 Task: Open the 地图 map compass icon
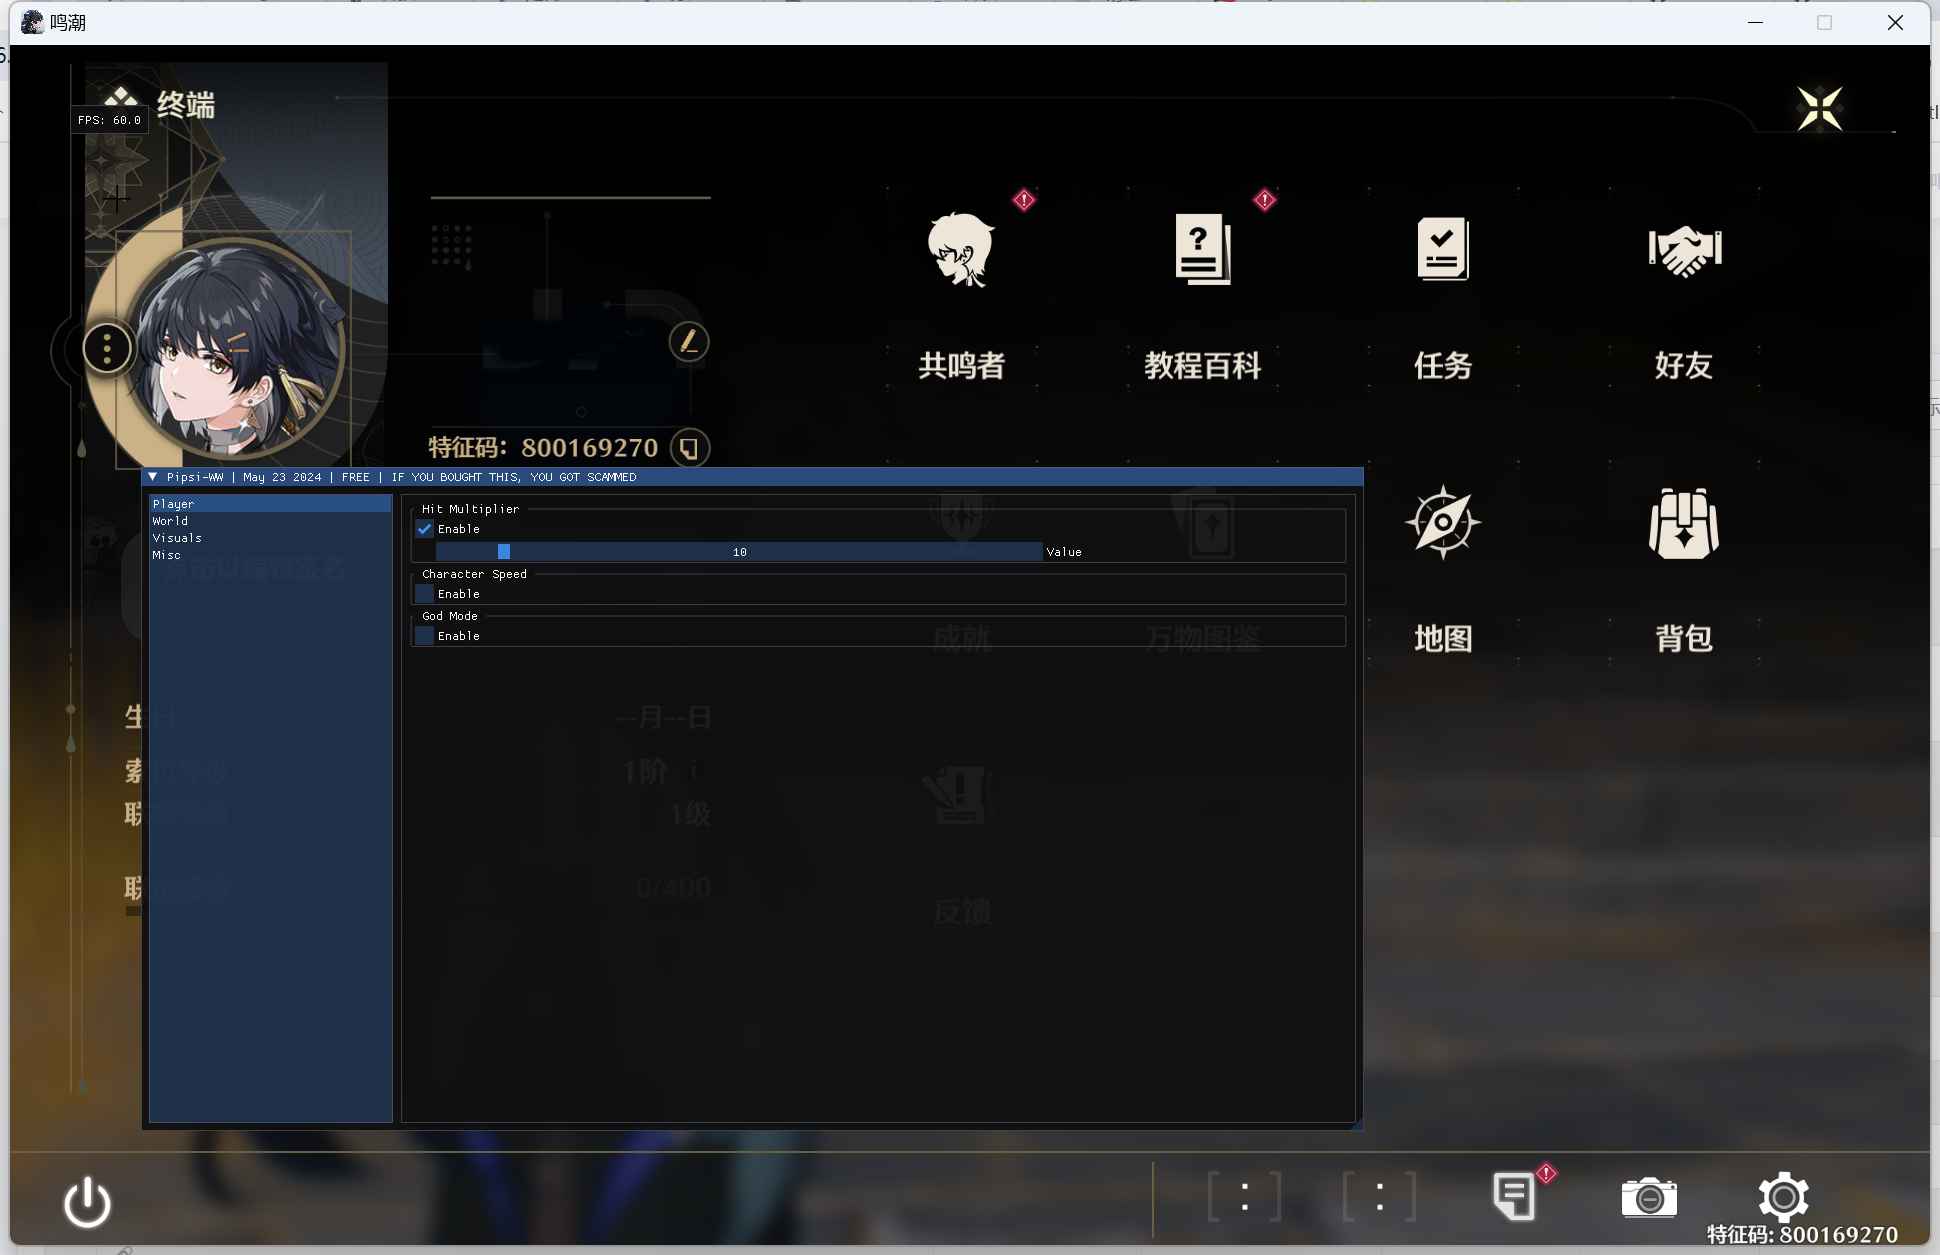(x=1442, y=523)
